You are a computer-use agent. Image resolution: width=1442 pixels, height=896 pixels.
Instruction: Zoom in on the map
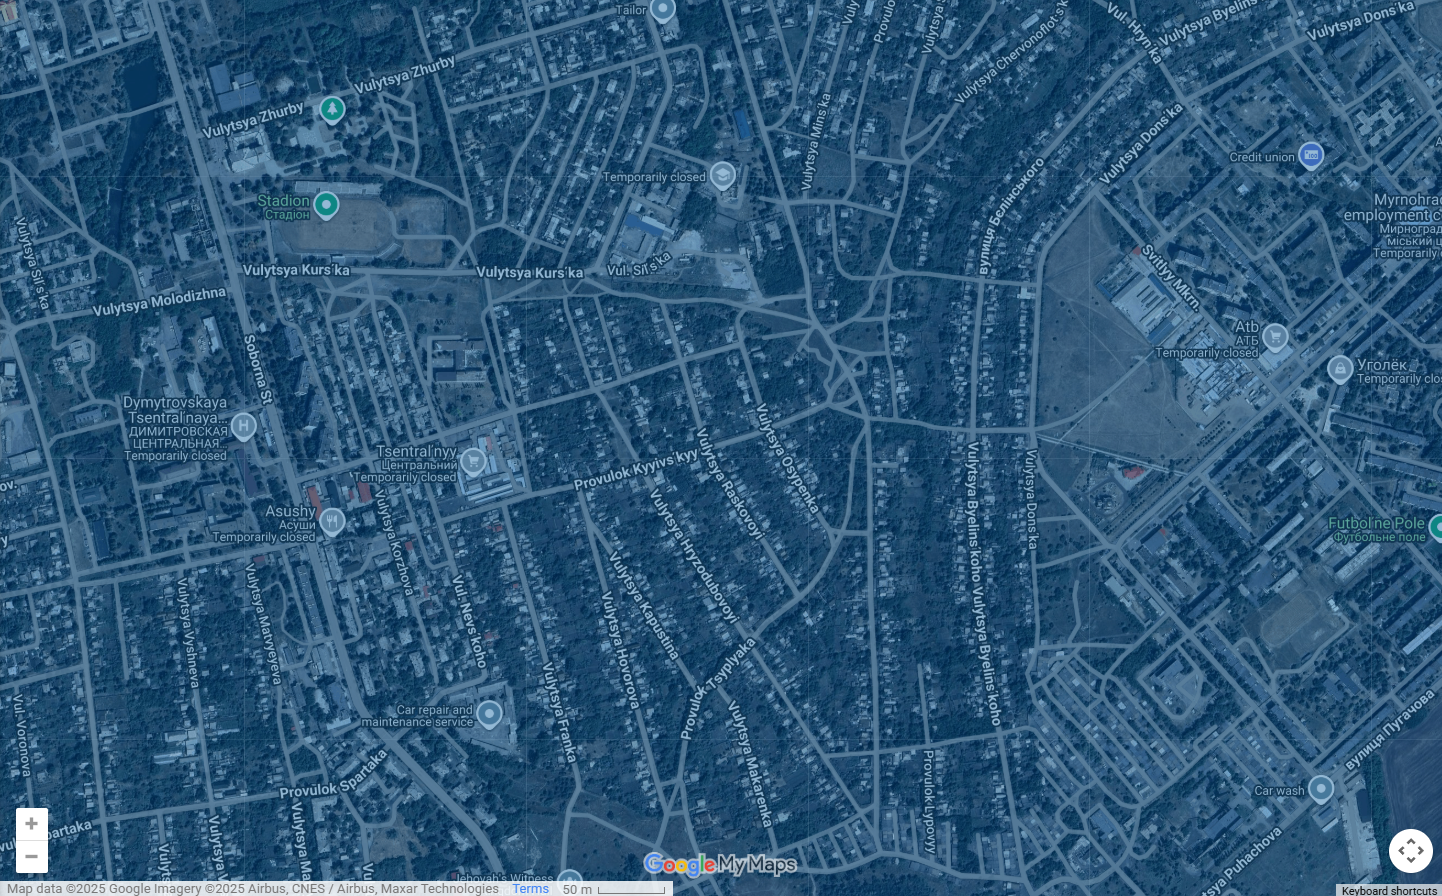click(32, 824)
